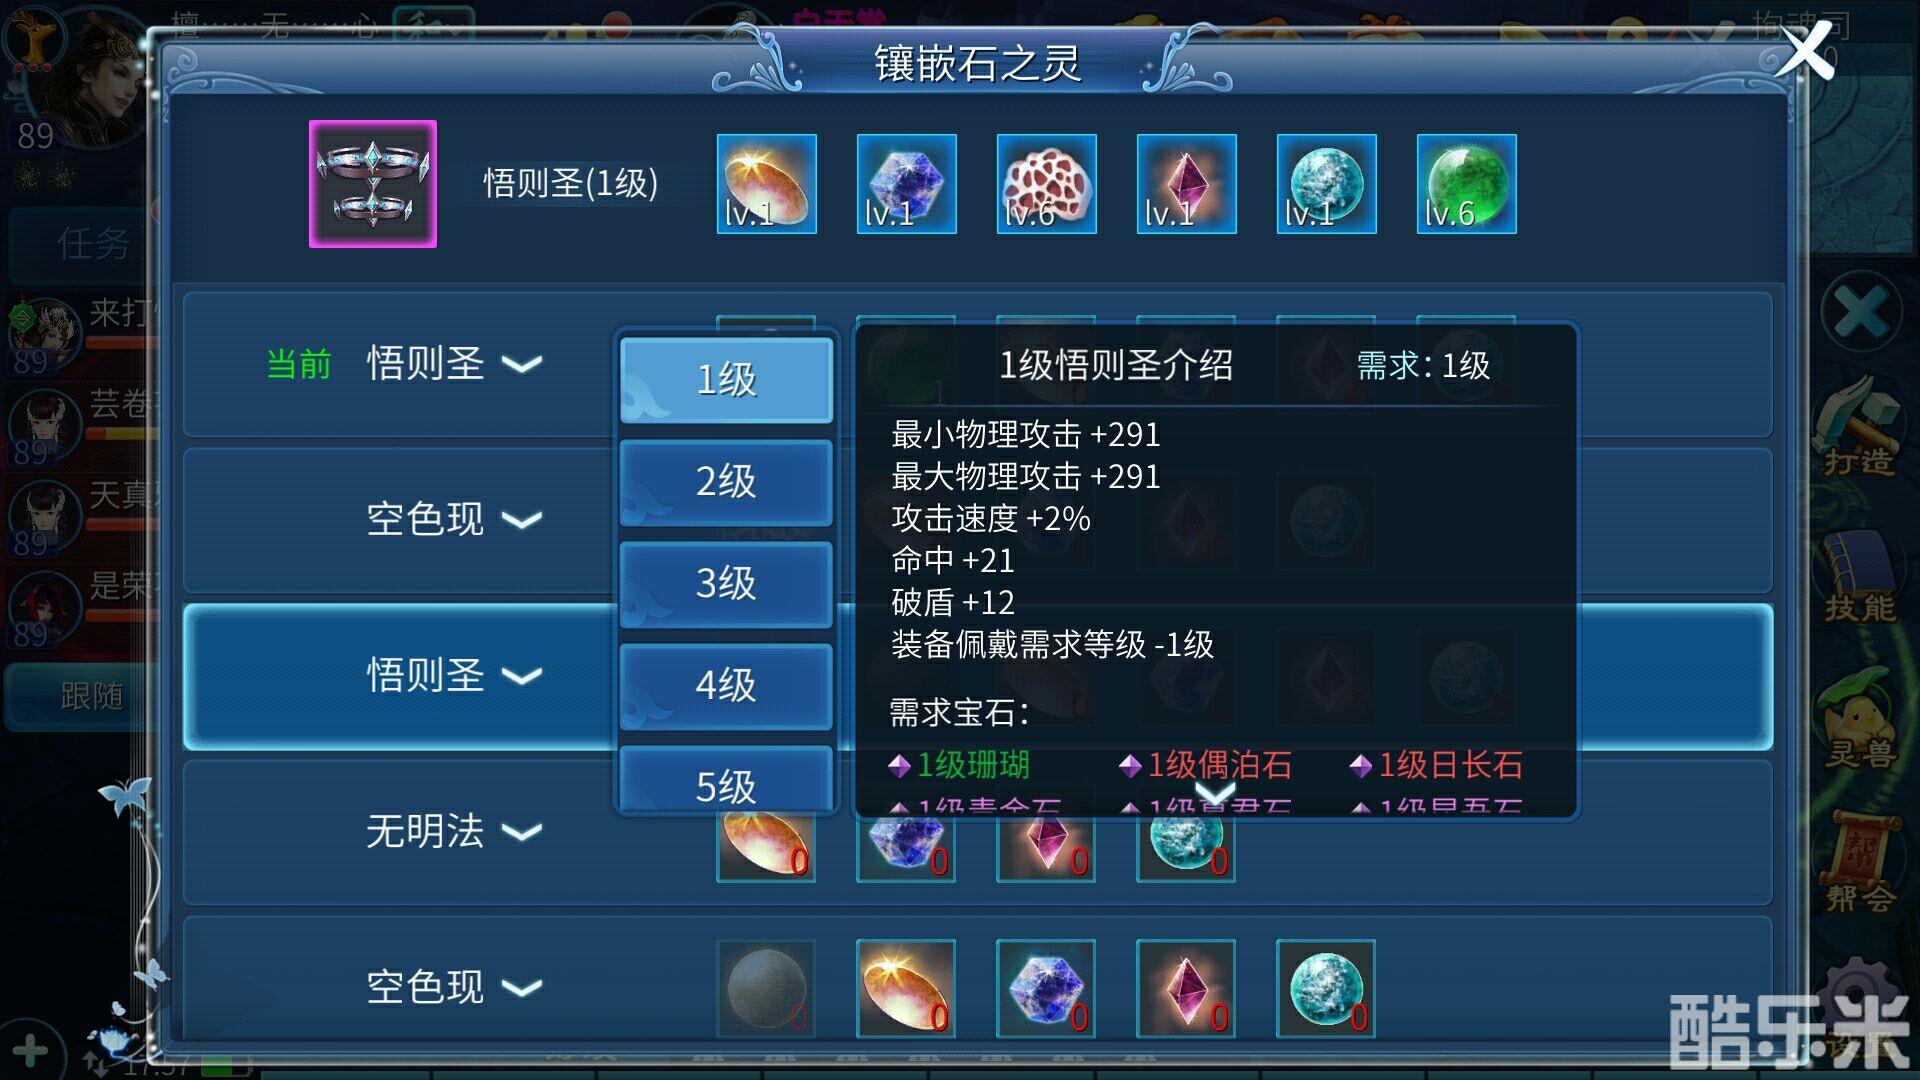Image resolution: width=1920 pixels, height=1080 pixels.
Task: Click the red coral lv.6 gem slot
Action: pos(1047,184)
